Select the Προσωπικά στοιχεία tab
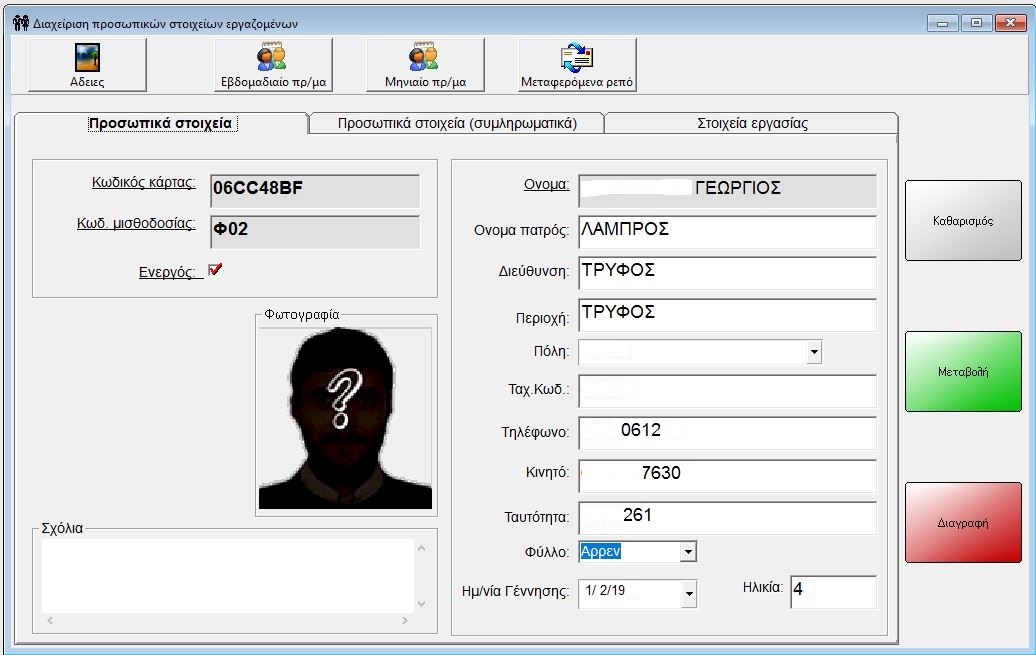 160,123
